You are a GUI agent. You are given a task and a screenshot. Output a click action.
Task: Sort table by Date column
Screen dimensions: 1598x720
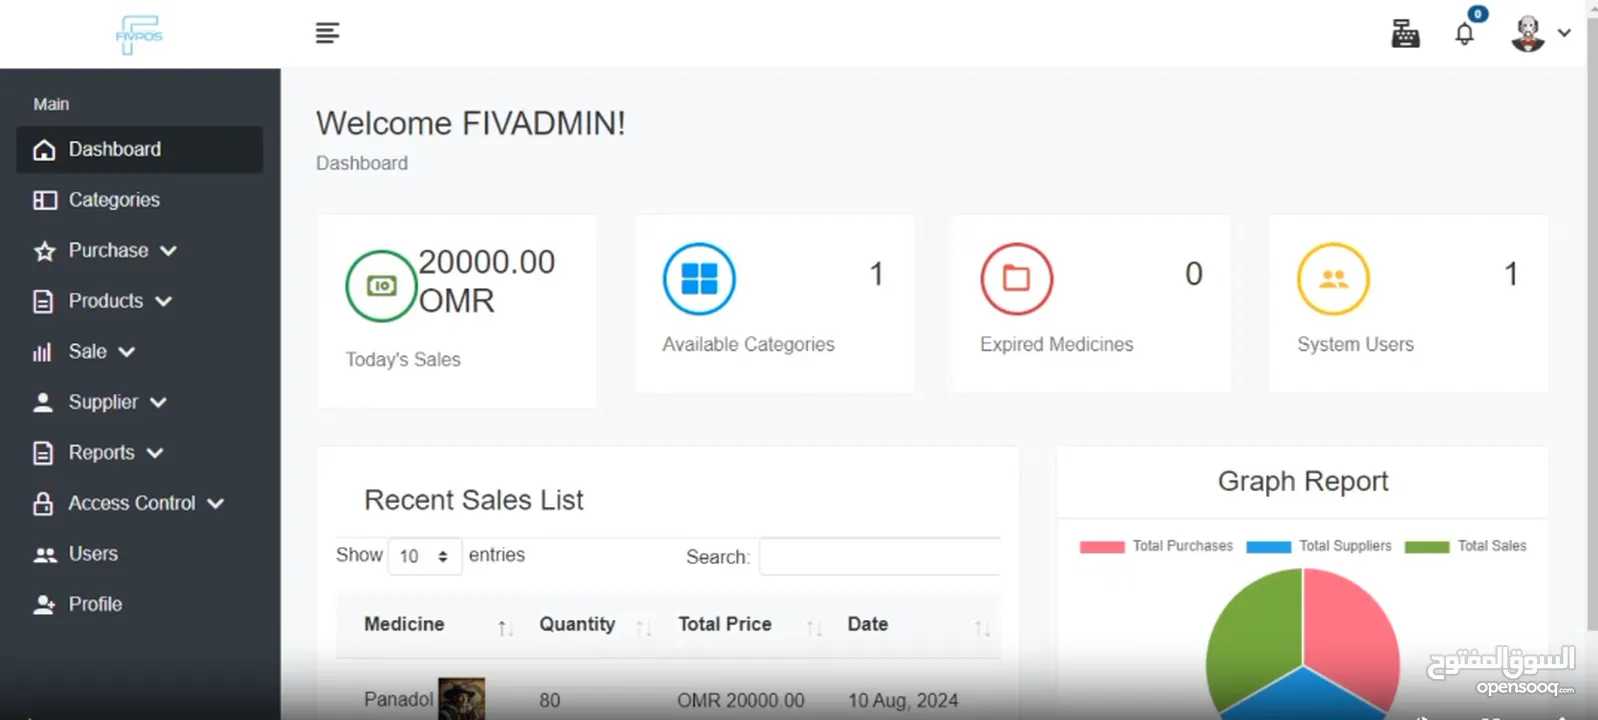coord(917,625)
